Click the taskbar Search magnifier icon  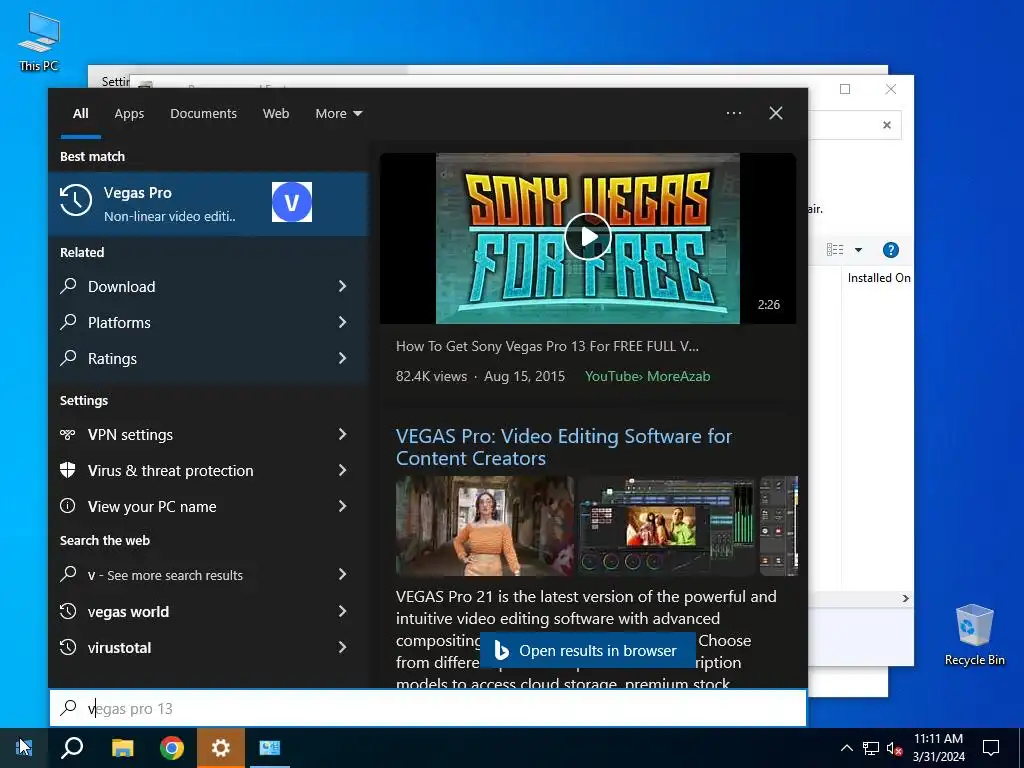pos(72,748)
